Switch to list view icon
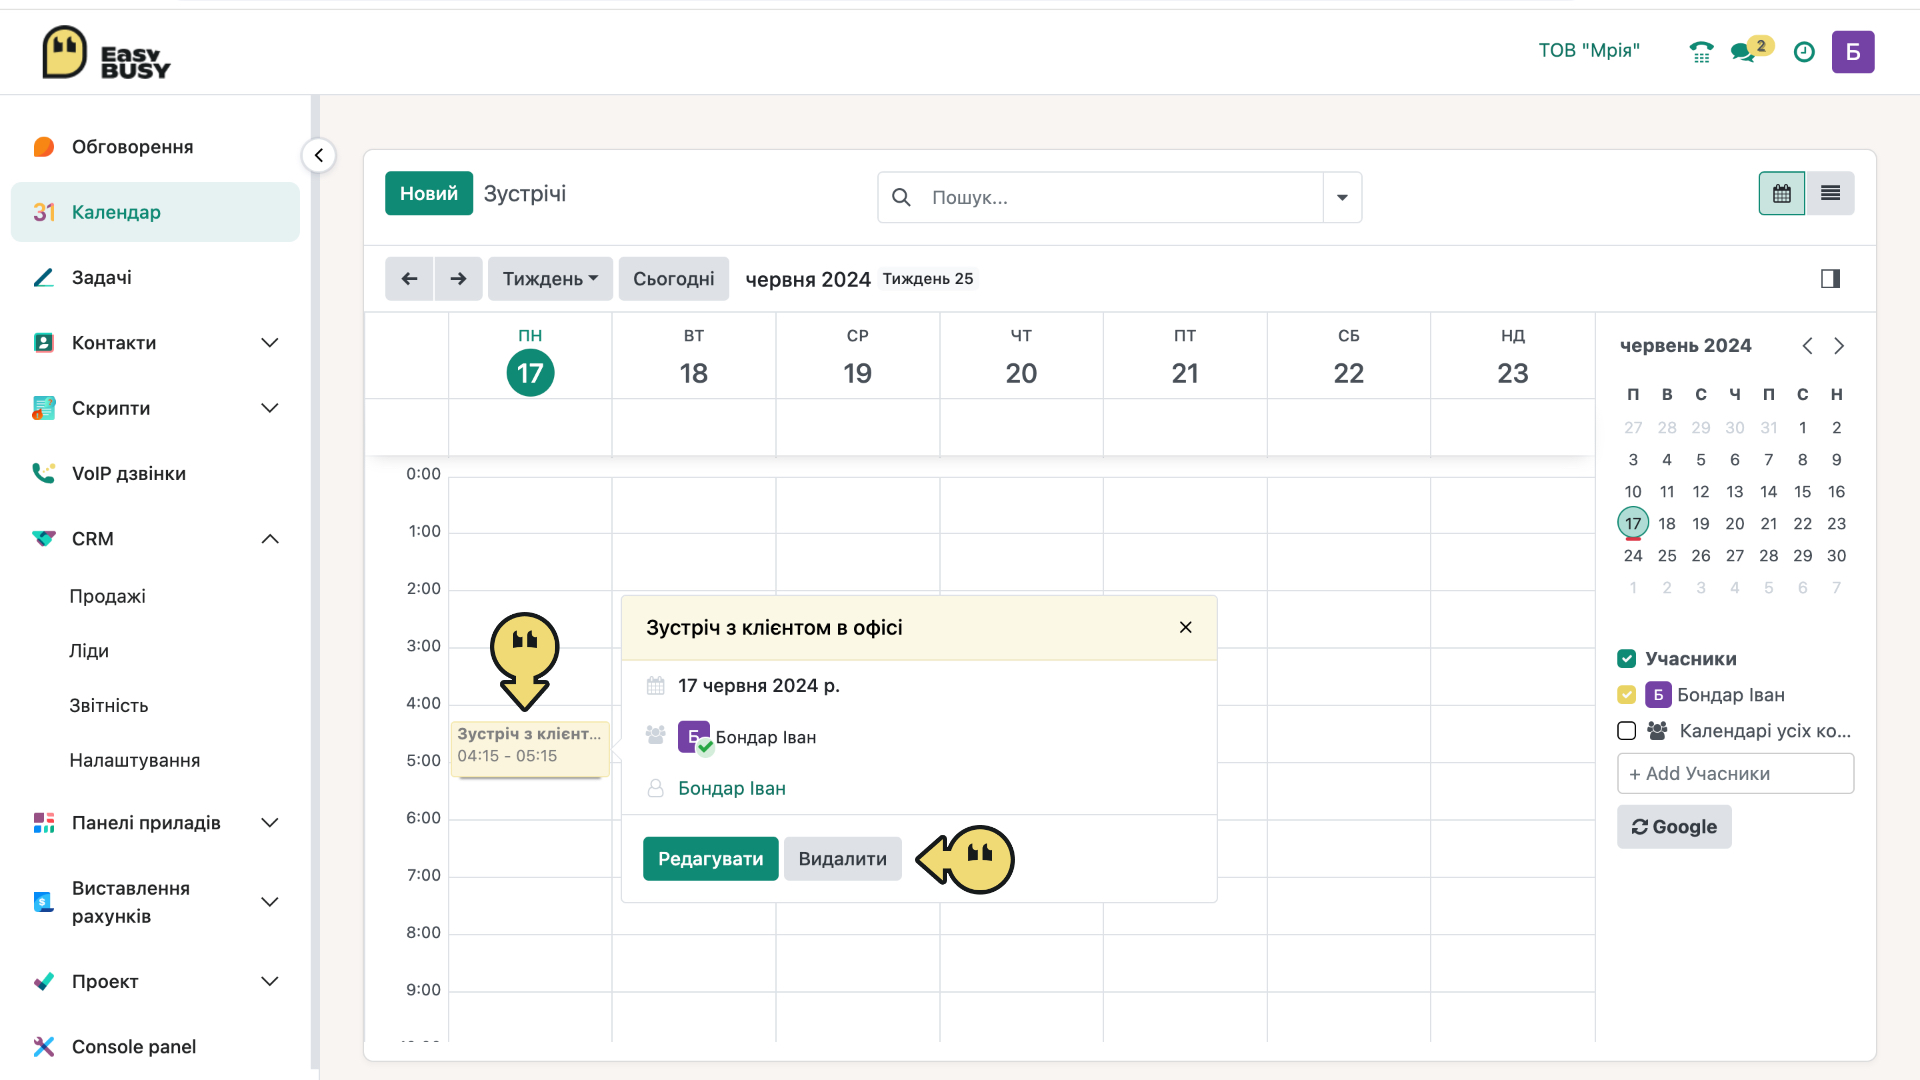The width and height of the screenshot is (1920, 1080). point(1830,194)
